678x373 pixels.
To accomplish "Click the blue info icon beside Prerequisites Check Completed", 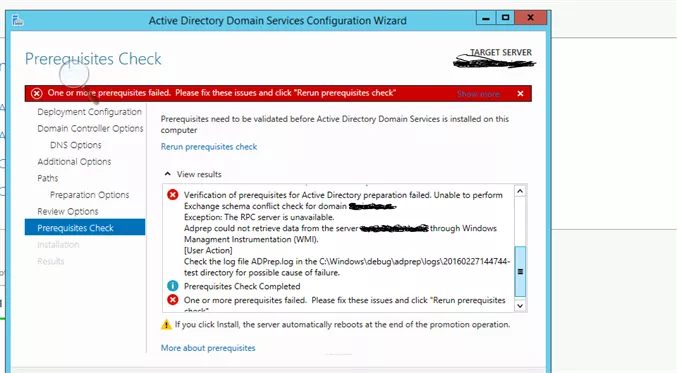I will tap(173, 286).
